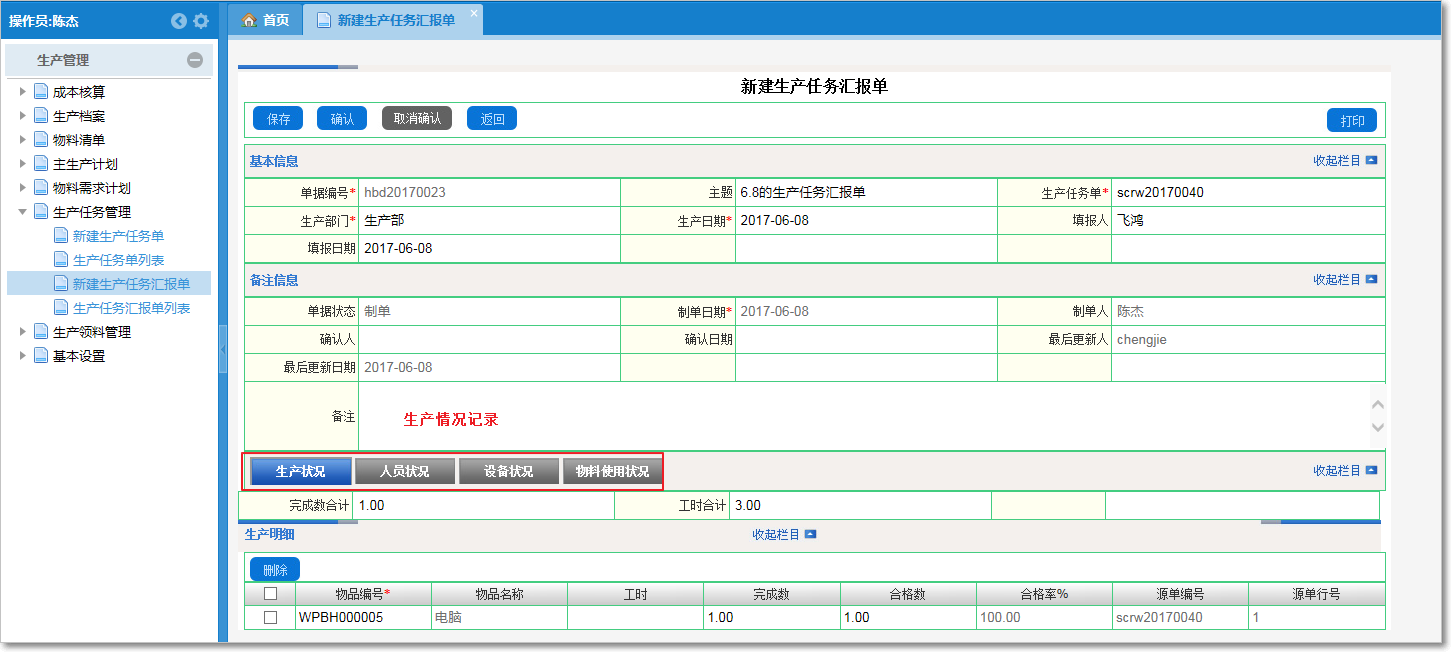Screen dimensions: 1451x652
Task: Expand the 基本设置 tree node
Action: (x=25, y=354)
